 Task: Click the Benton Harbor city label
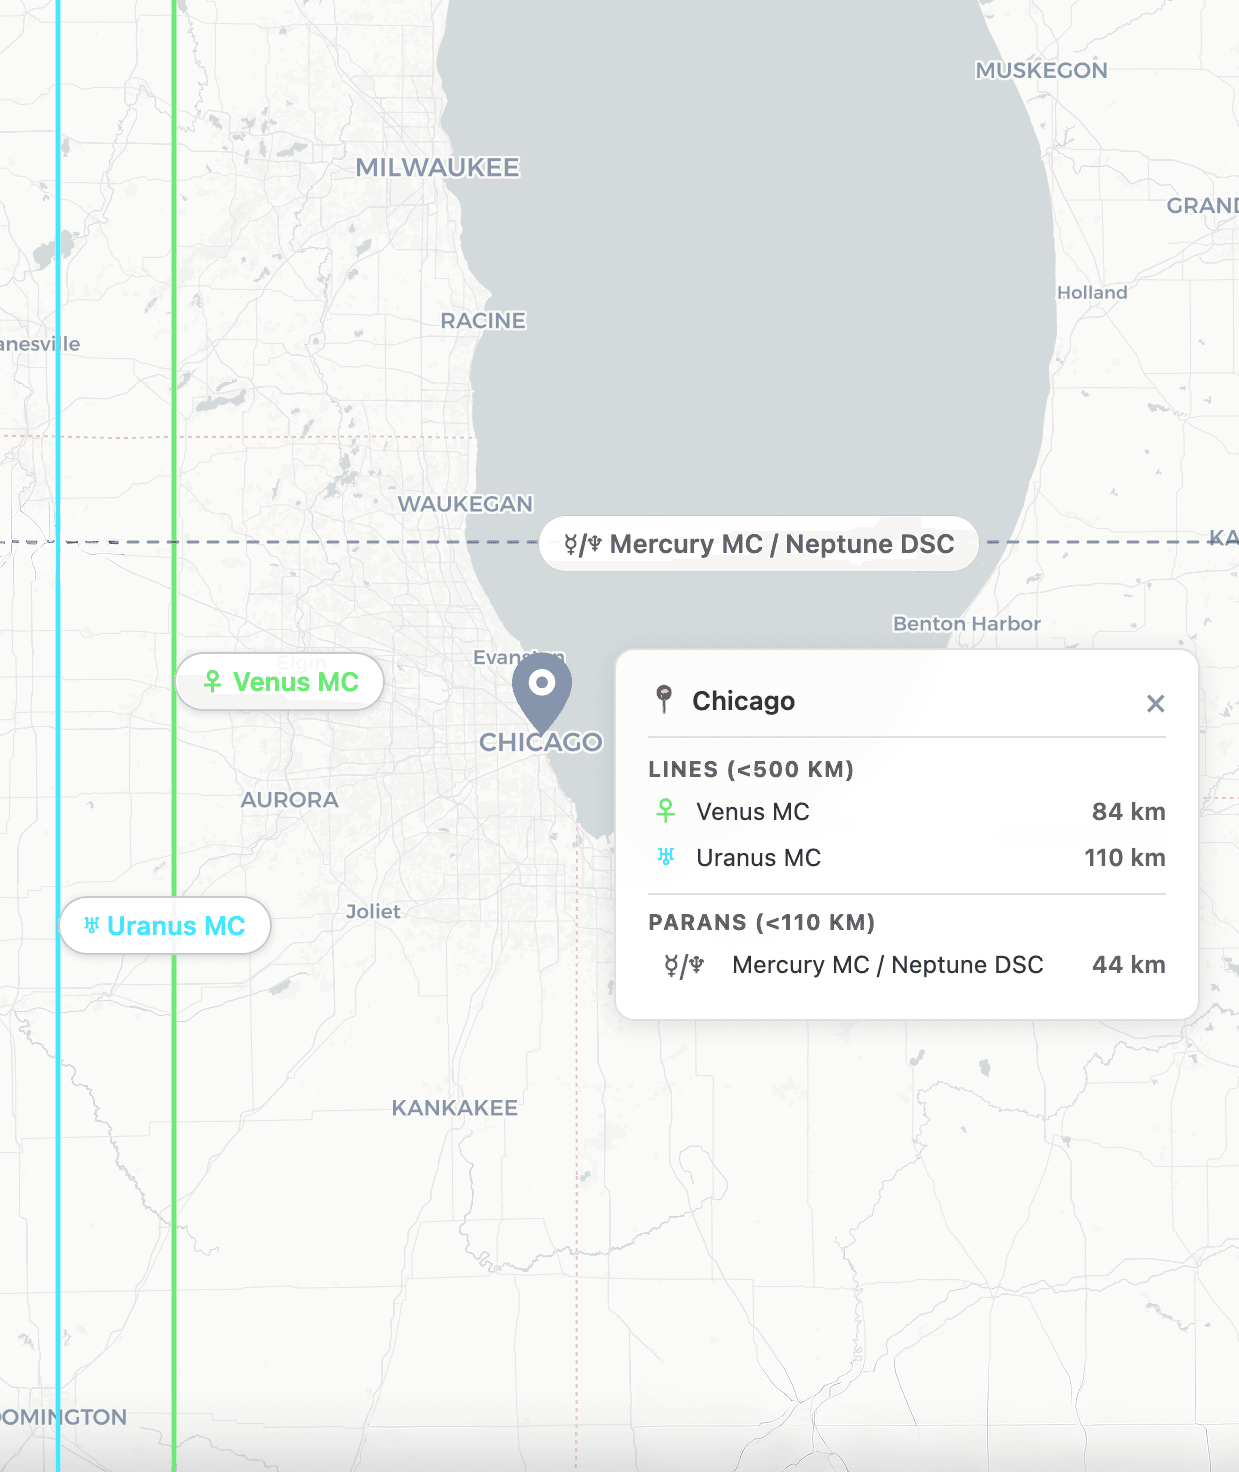point(967,623)
